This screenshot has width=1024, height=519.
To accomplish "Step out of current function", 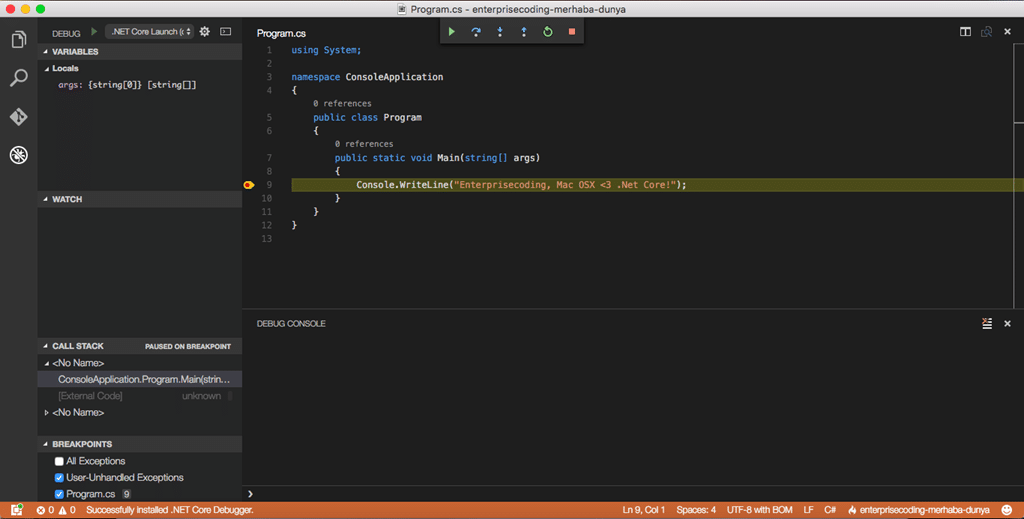I will pyautogui.click(x=524, y=31).
